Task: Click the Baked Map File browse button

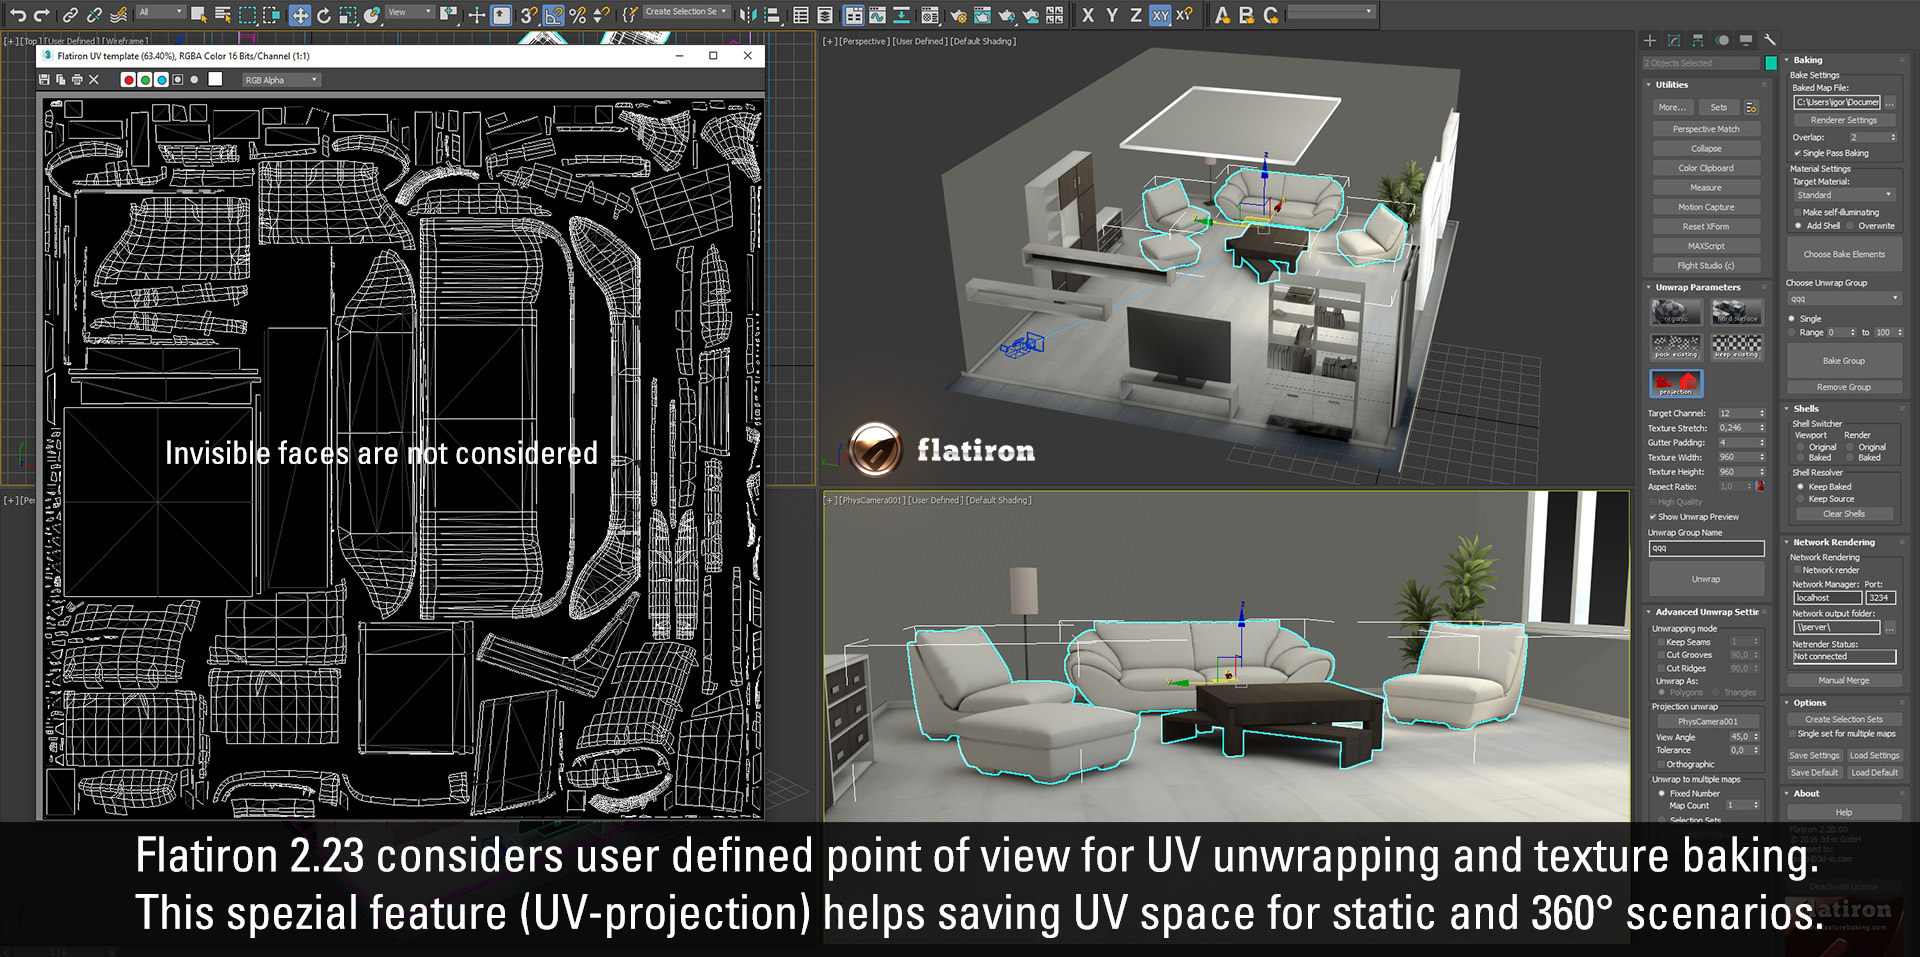Action: [x=1890, y=102]
